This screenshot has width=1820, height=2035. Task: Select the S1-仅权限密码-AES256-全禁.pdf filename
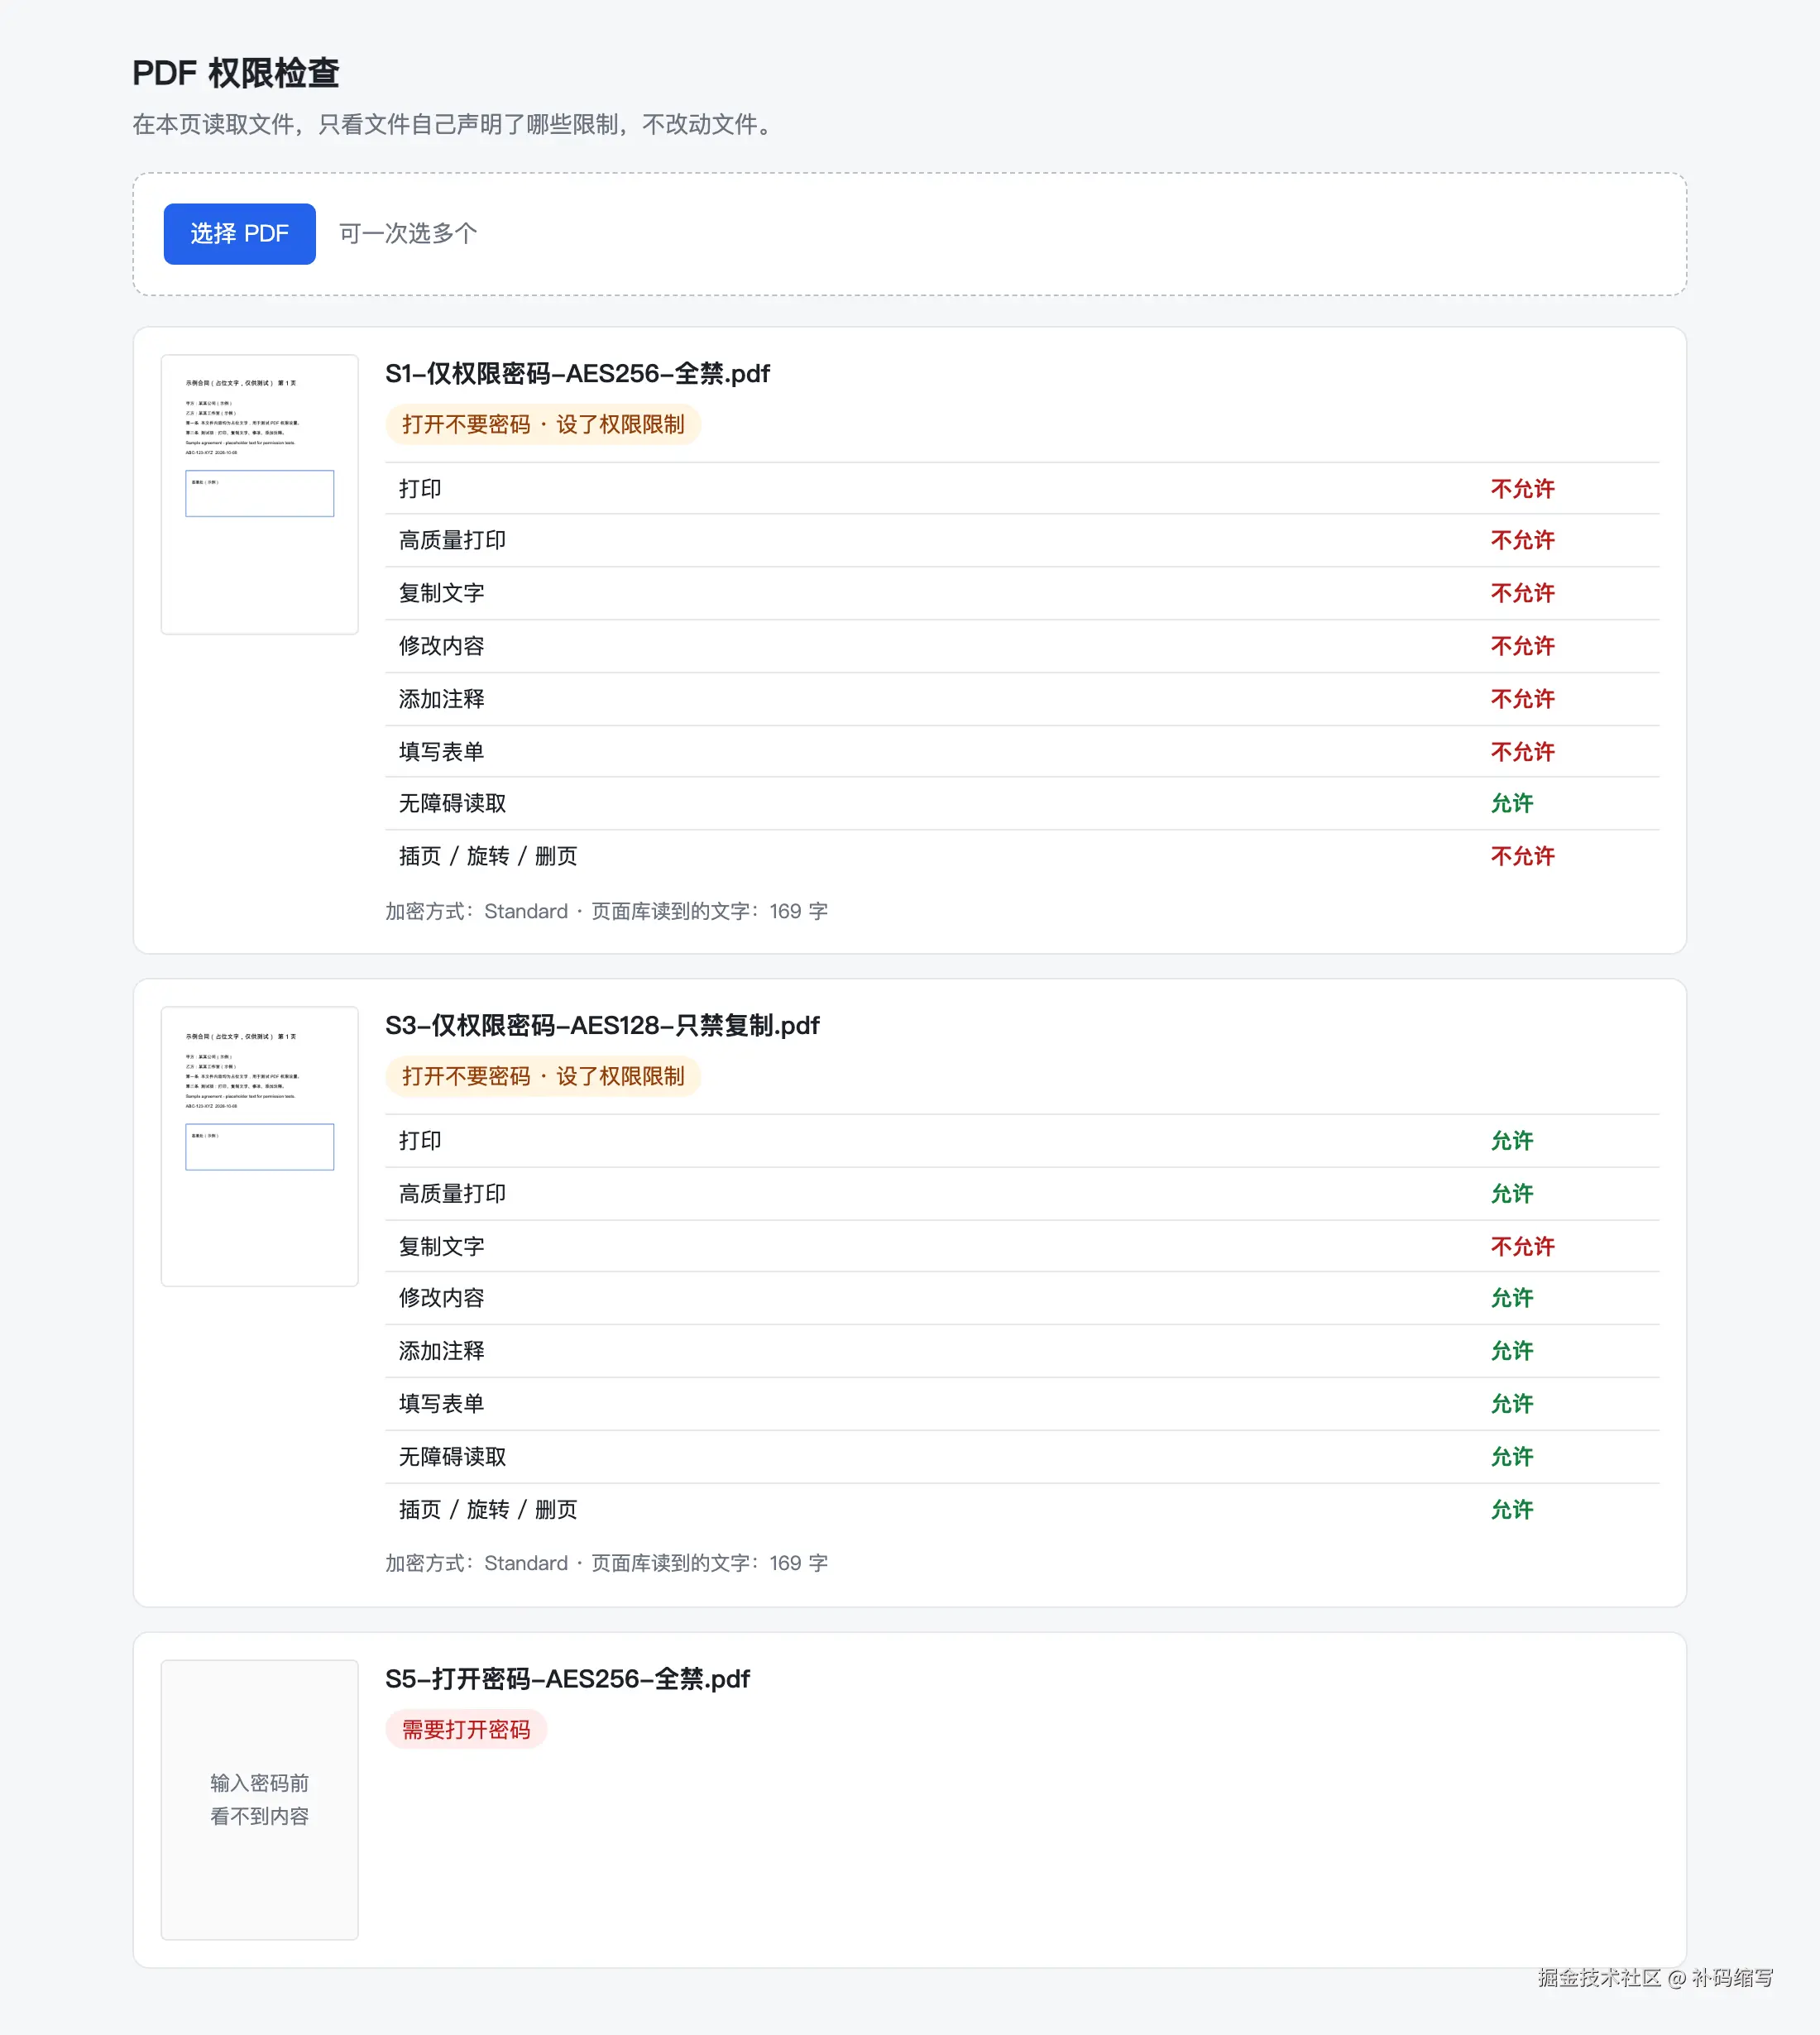(577, 374)
